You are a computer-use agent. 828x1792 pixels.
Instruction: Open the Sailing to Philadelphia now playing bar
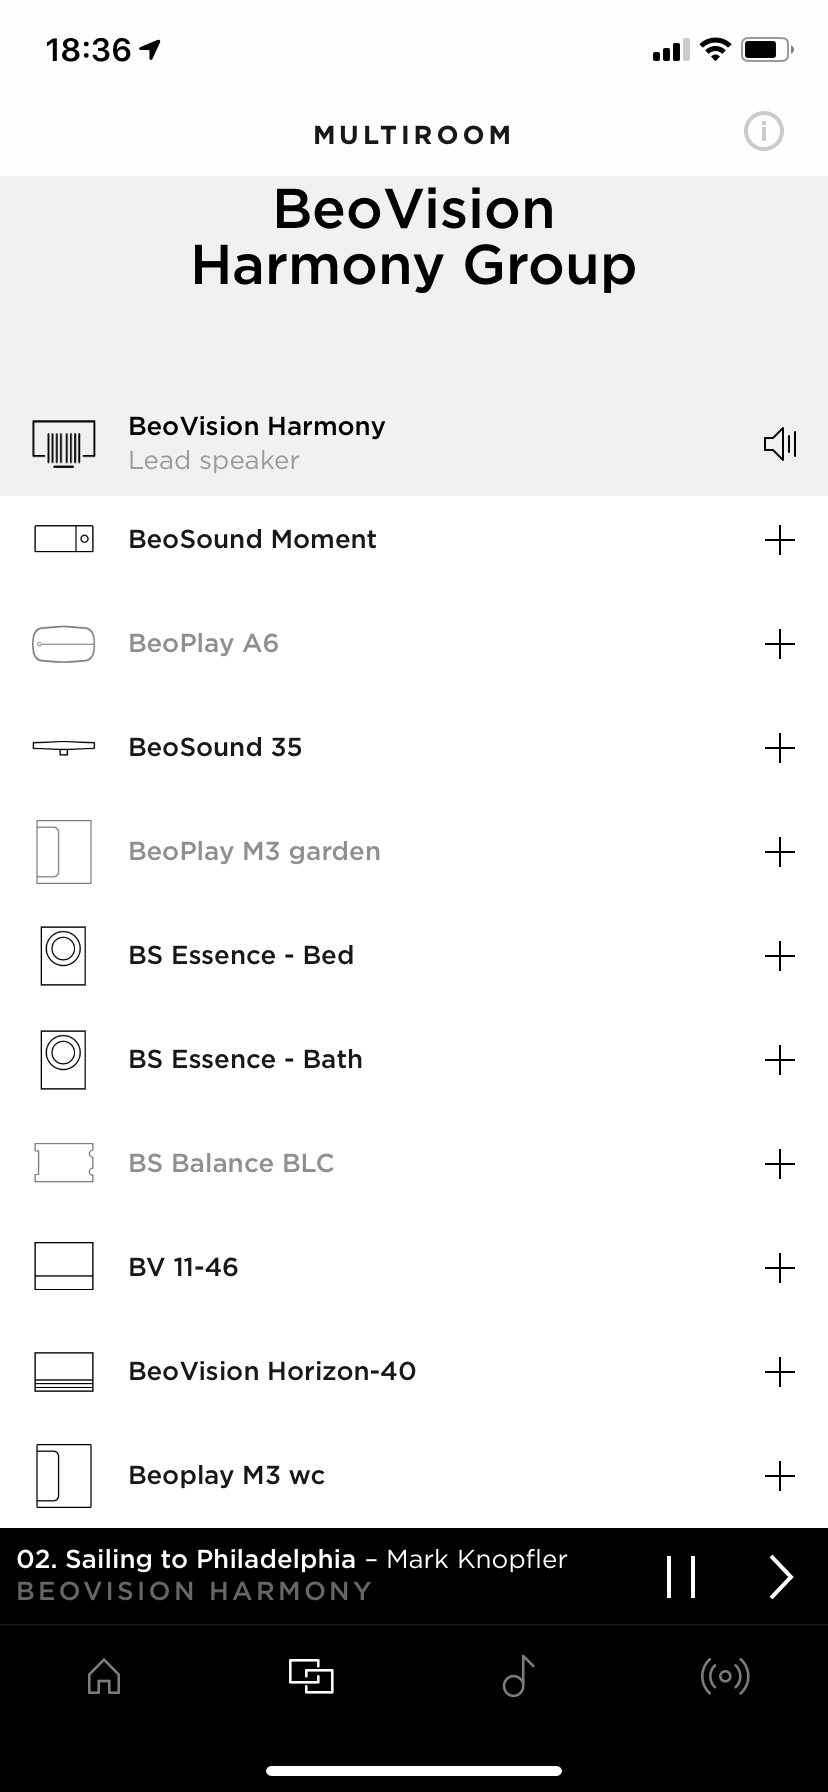300,1575
